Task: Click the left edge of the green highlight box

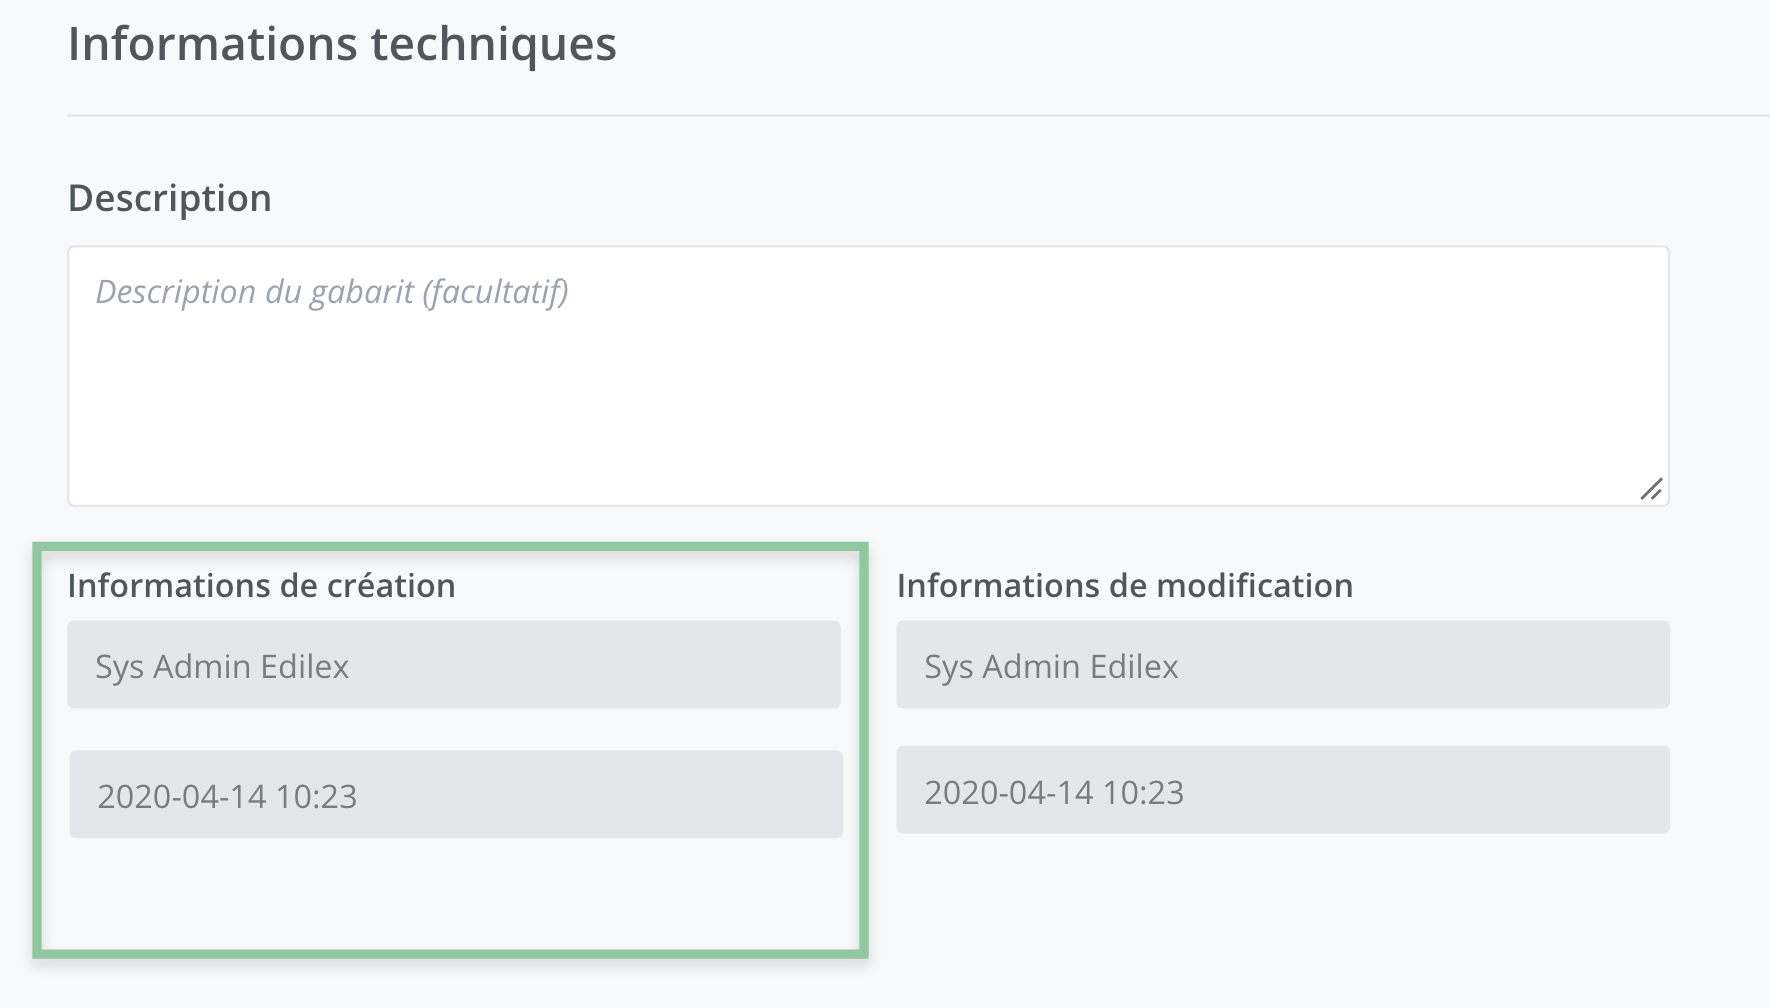Action: [x=38, y=750]
